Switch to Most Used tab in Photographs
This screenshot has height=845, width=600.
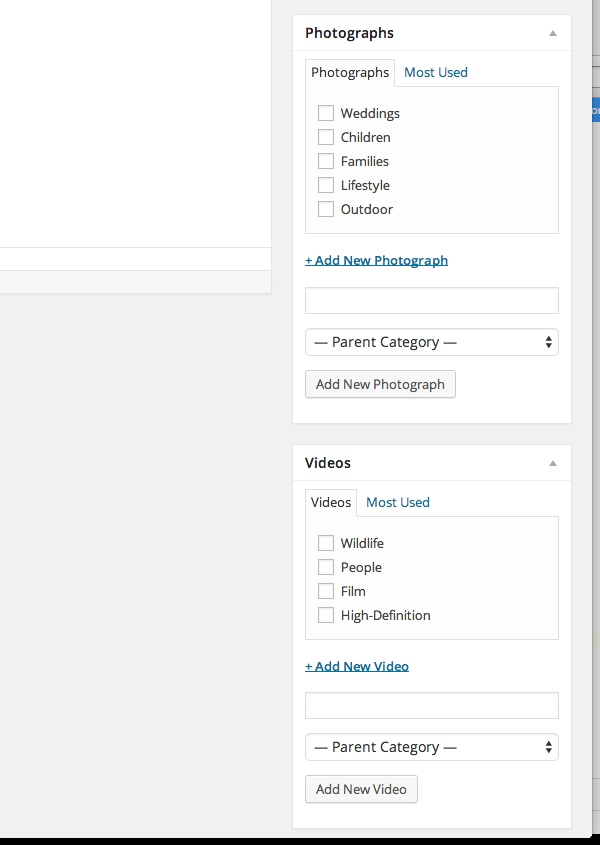(436, 72)
